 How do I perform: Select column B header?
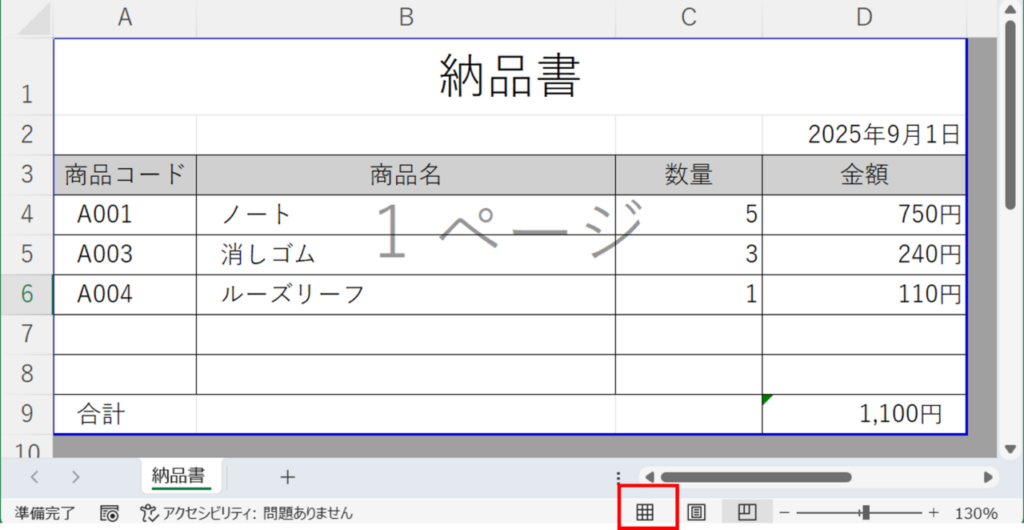[406, 18]
